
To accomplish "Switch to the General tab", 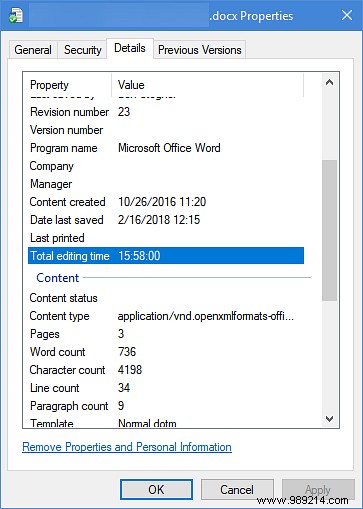I will pos(33,50).
